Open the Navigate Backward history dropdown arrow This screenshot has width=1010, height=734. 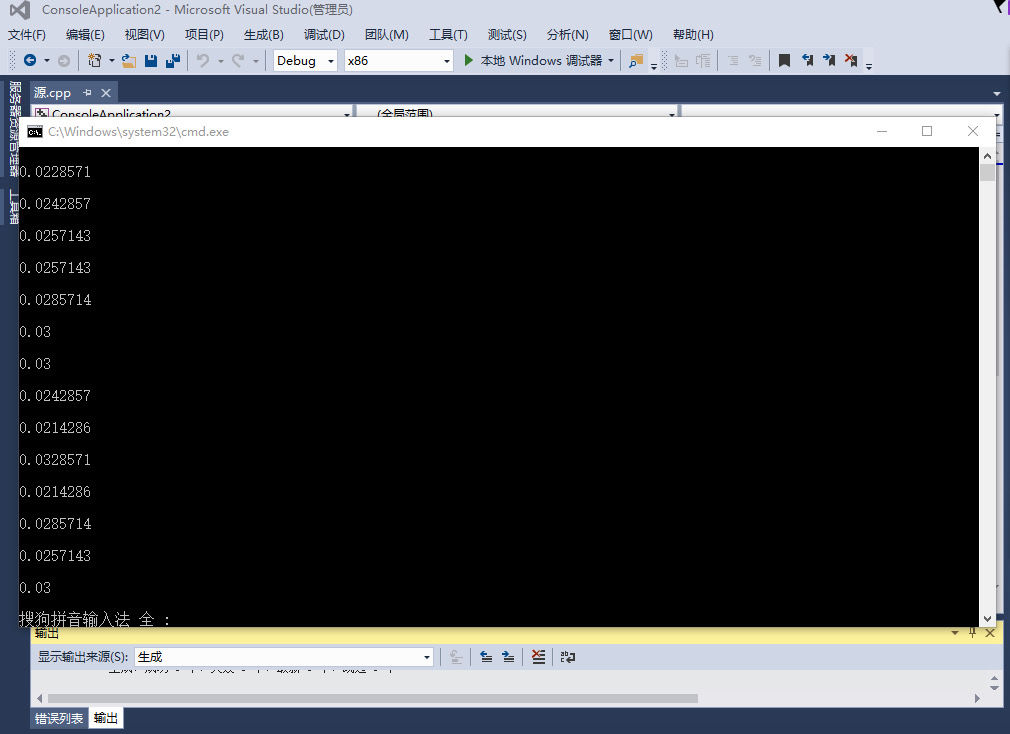click(x=46, y=61)
